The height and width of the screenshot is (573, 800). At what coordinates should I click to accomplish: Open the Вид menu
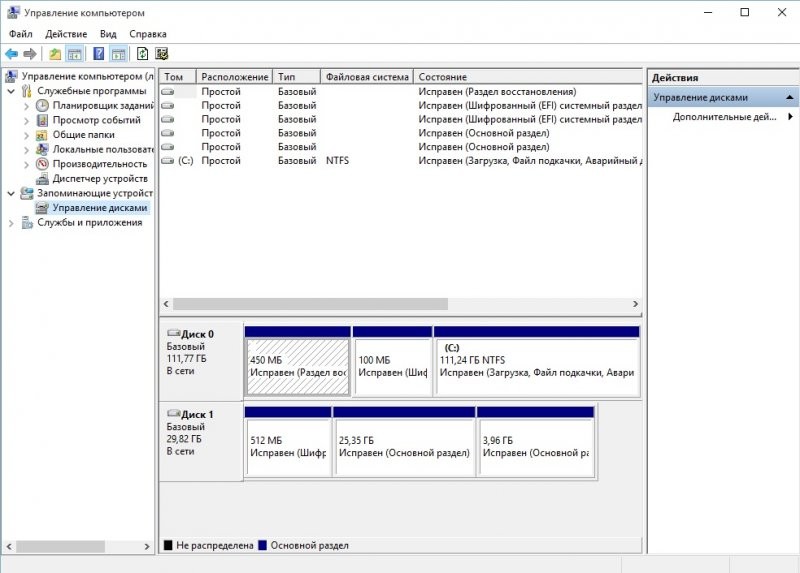tap(108, 34)
